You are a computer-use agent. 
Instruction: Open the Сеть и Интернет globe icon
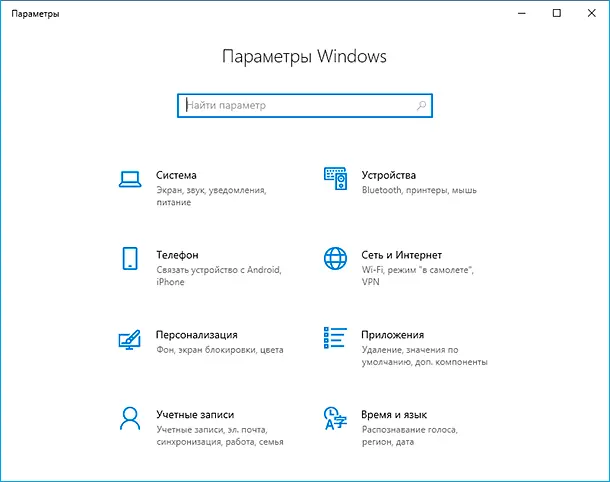pyautogui.click(x=335, y=258)
